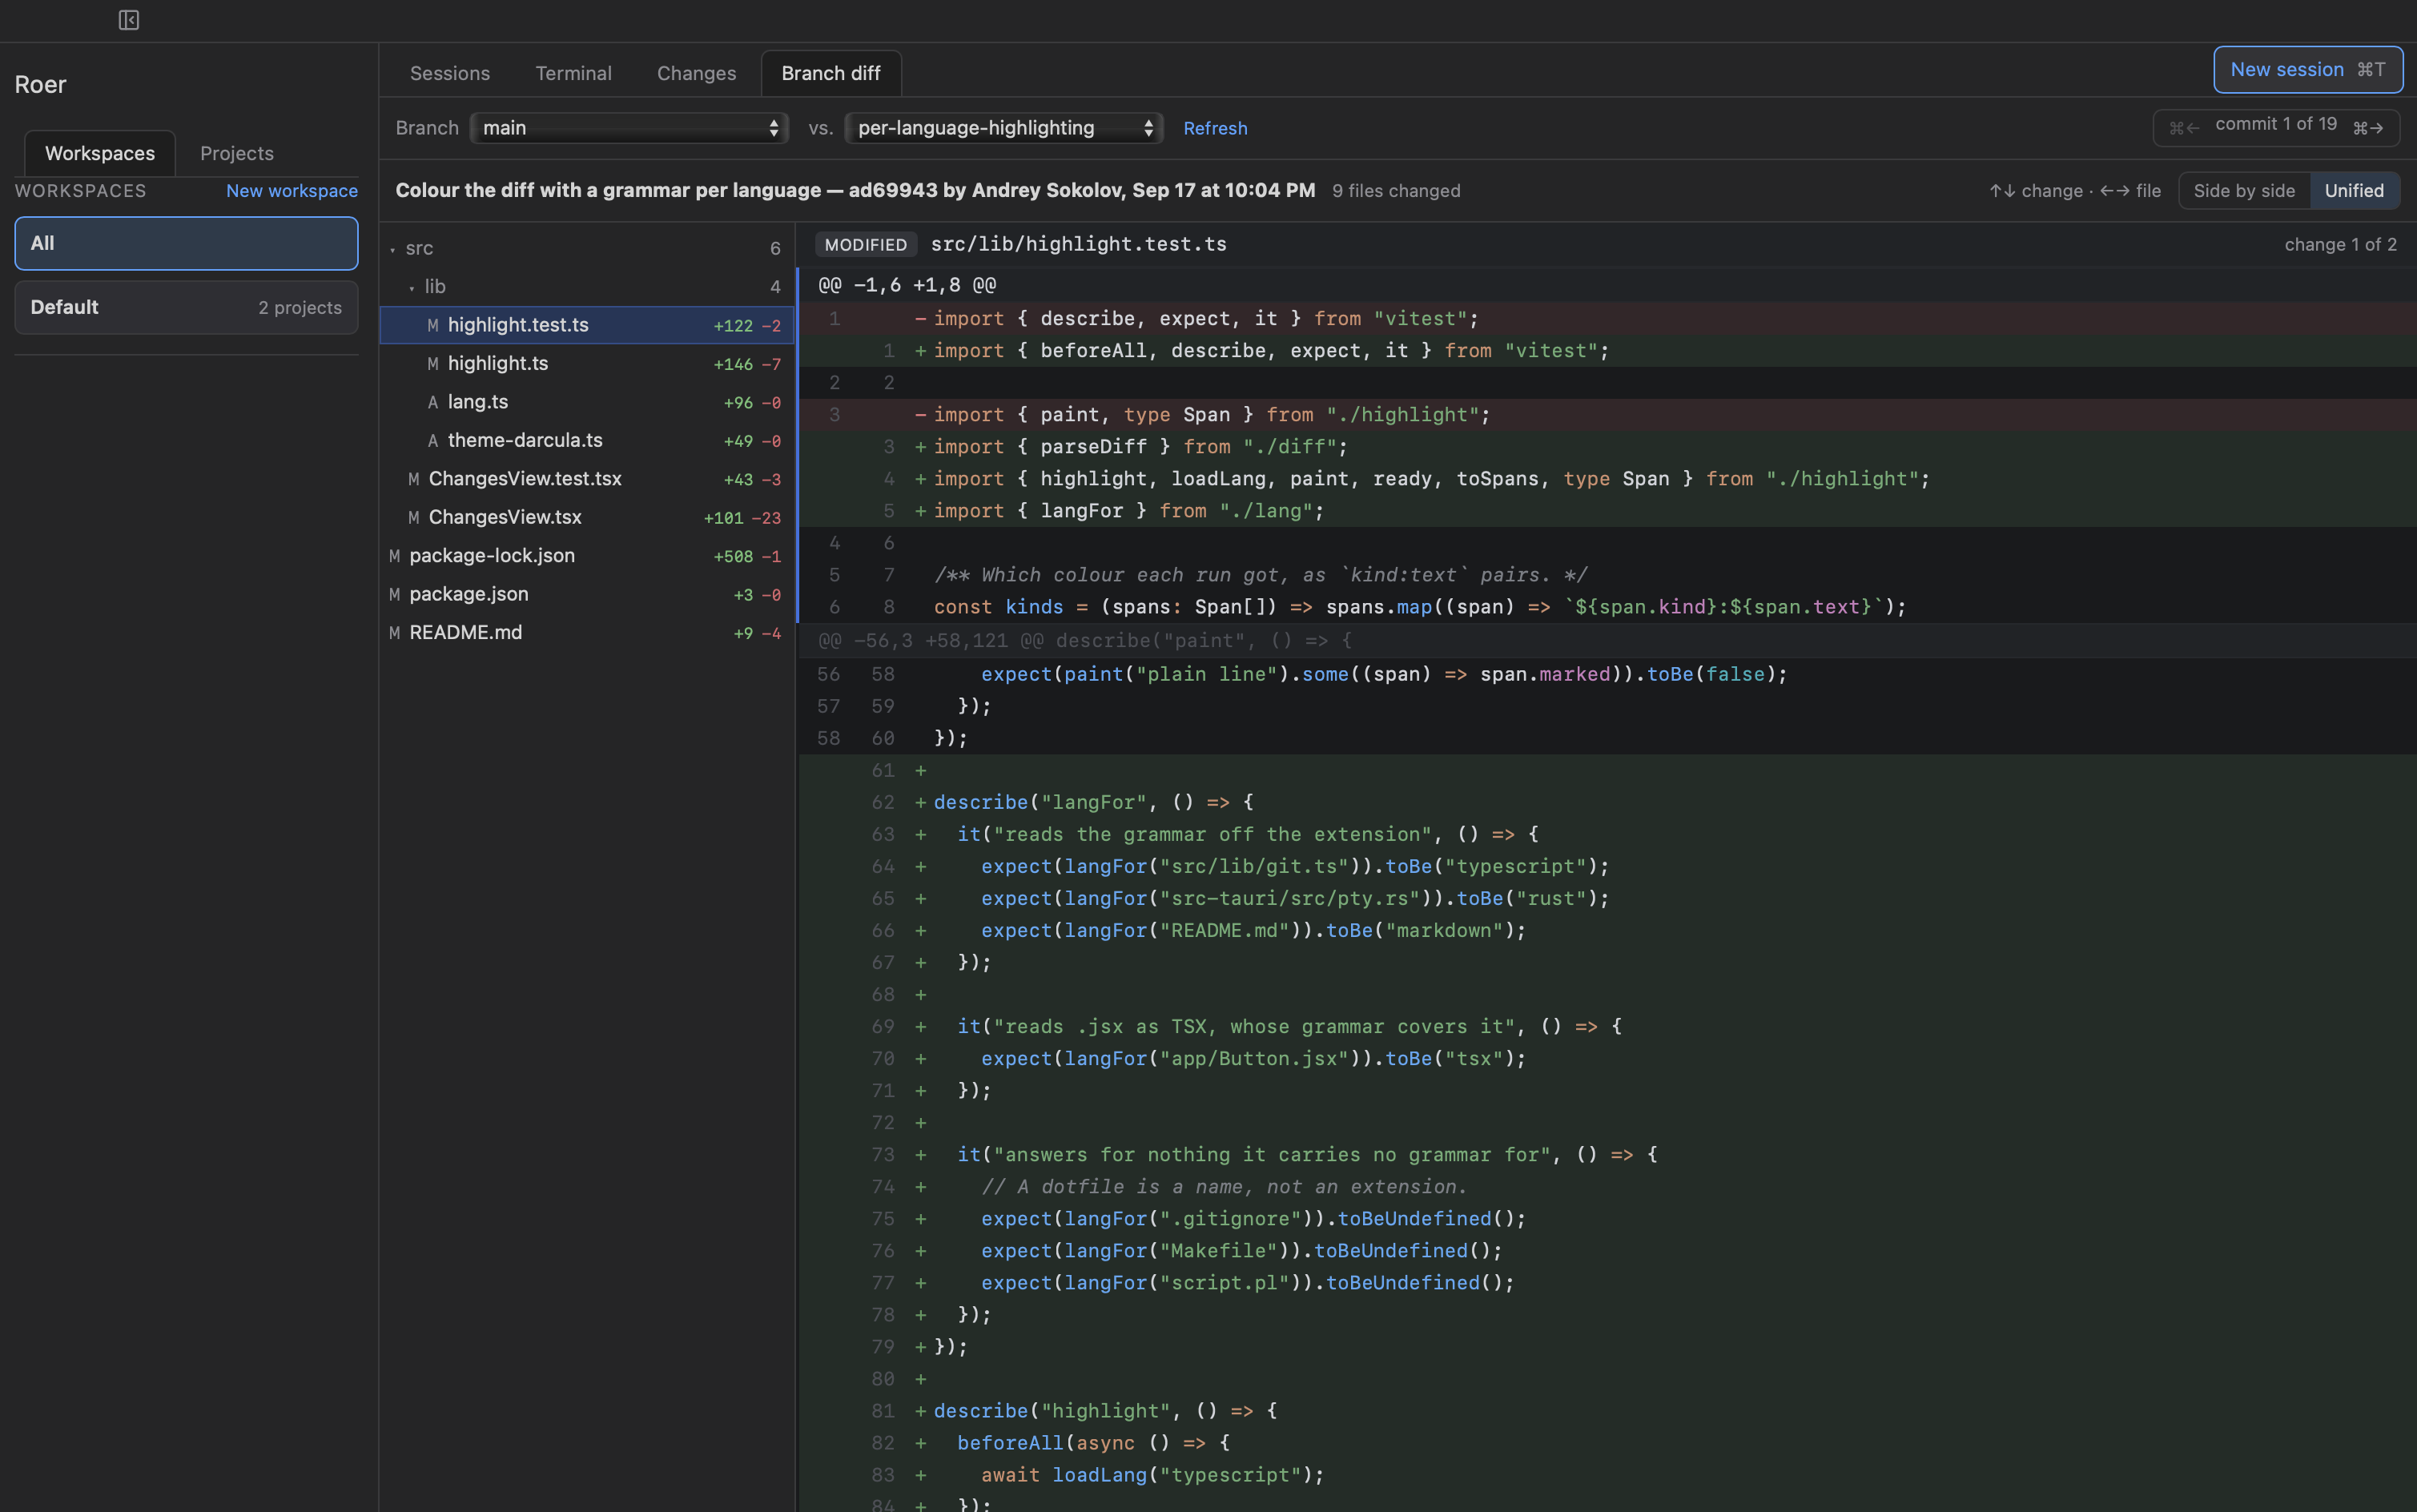Viewport: 2417px width, 1512px height.
Task: Open the per-language-highlighting branch dropdown
Action: coord(1004,128)
